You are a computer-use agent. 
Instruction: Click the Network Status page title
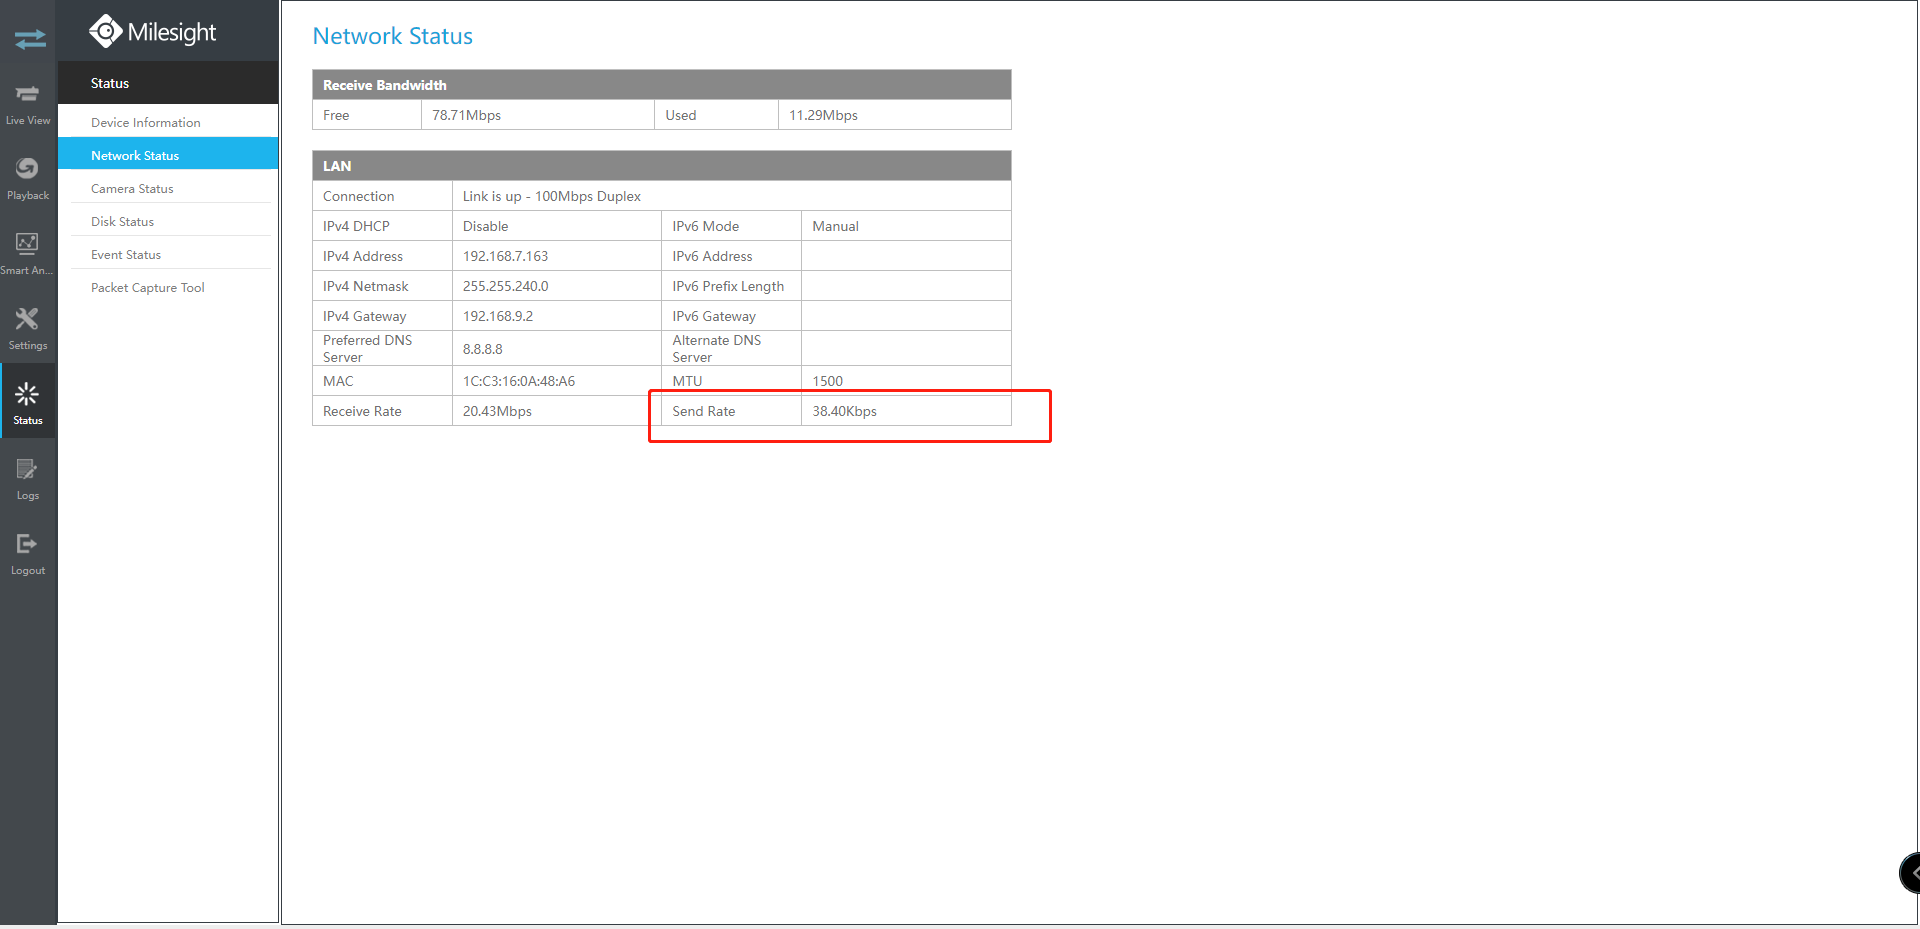click(392, 36)
